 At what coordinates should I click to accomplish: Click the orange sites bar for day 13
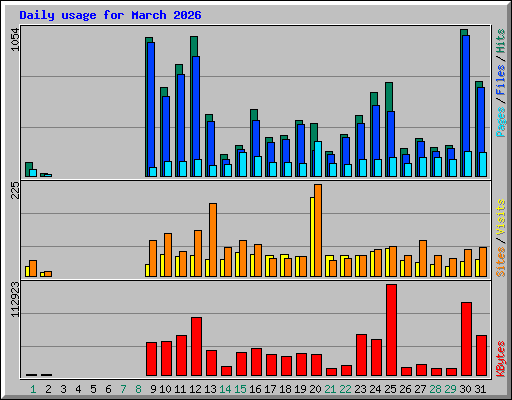click(213, 240)
